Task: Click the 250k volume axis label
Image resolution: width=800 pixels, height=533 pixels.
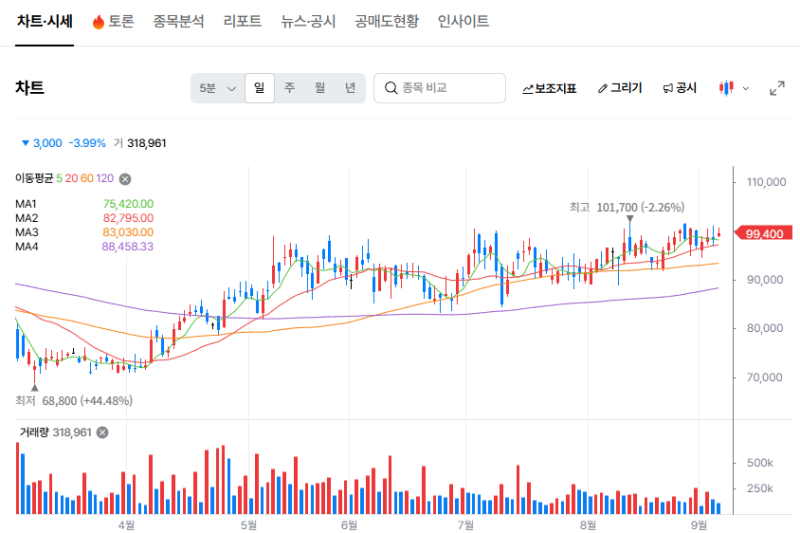Action: (760, 489)
